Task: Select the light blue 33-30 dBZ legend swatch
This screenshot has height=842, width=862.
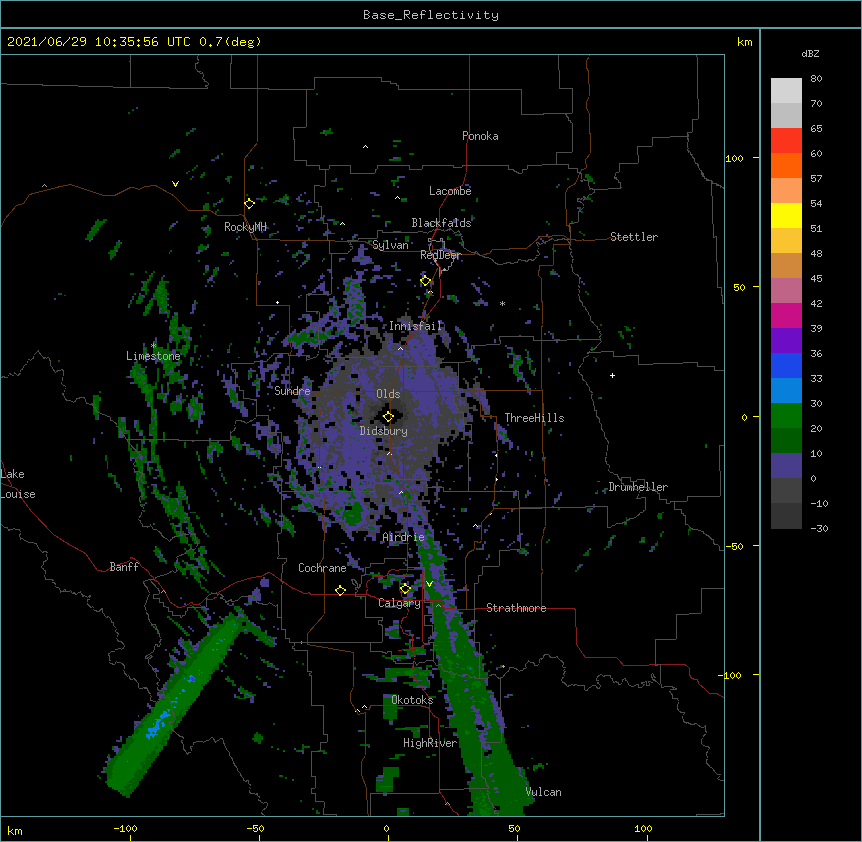Action: (x=786, y=390)
